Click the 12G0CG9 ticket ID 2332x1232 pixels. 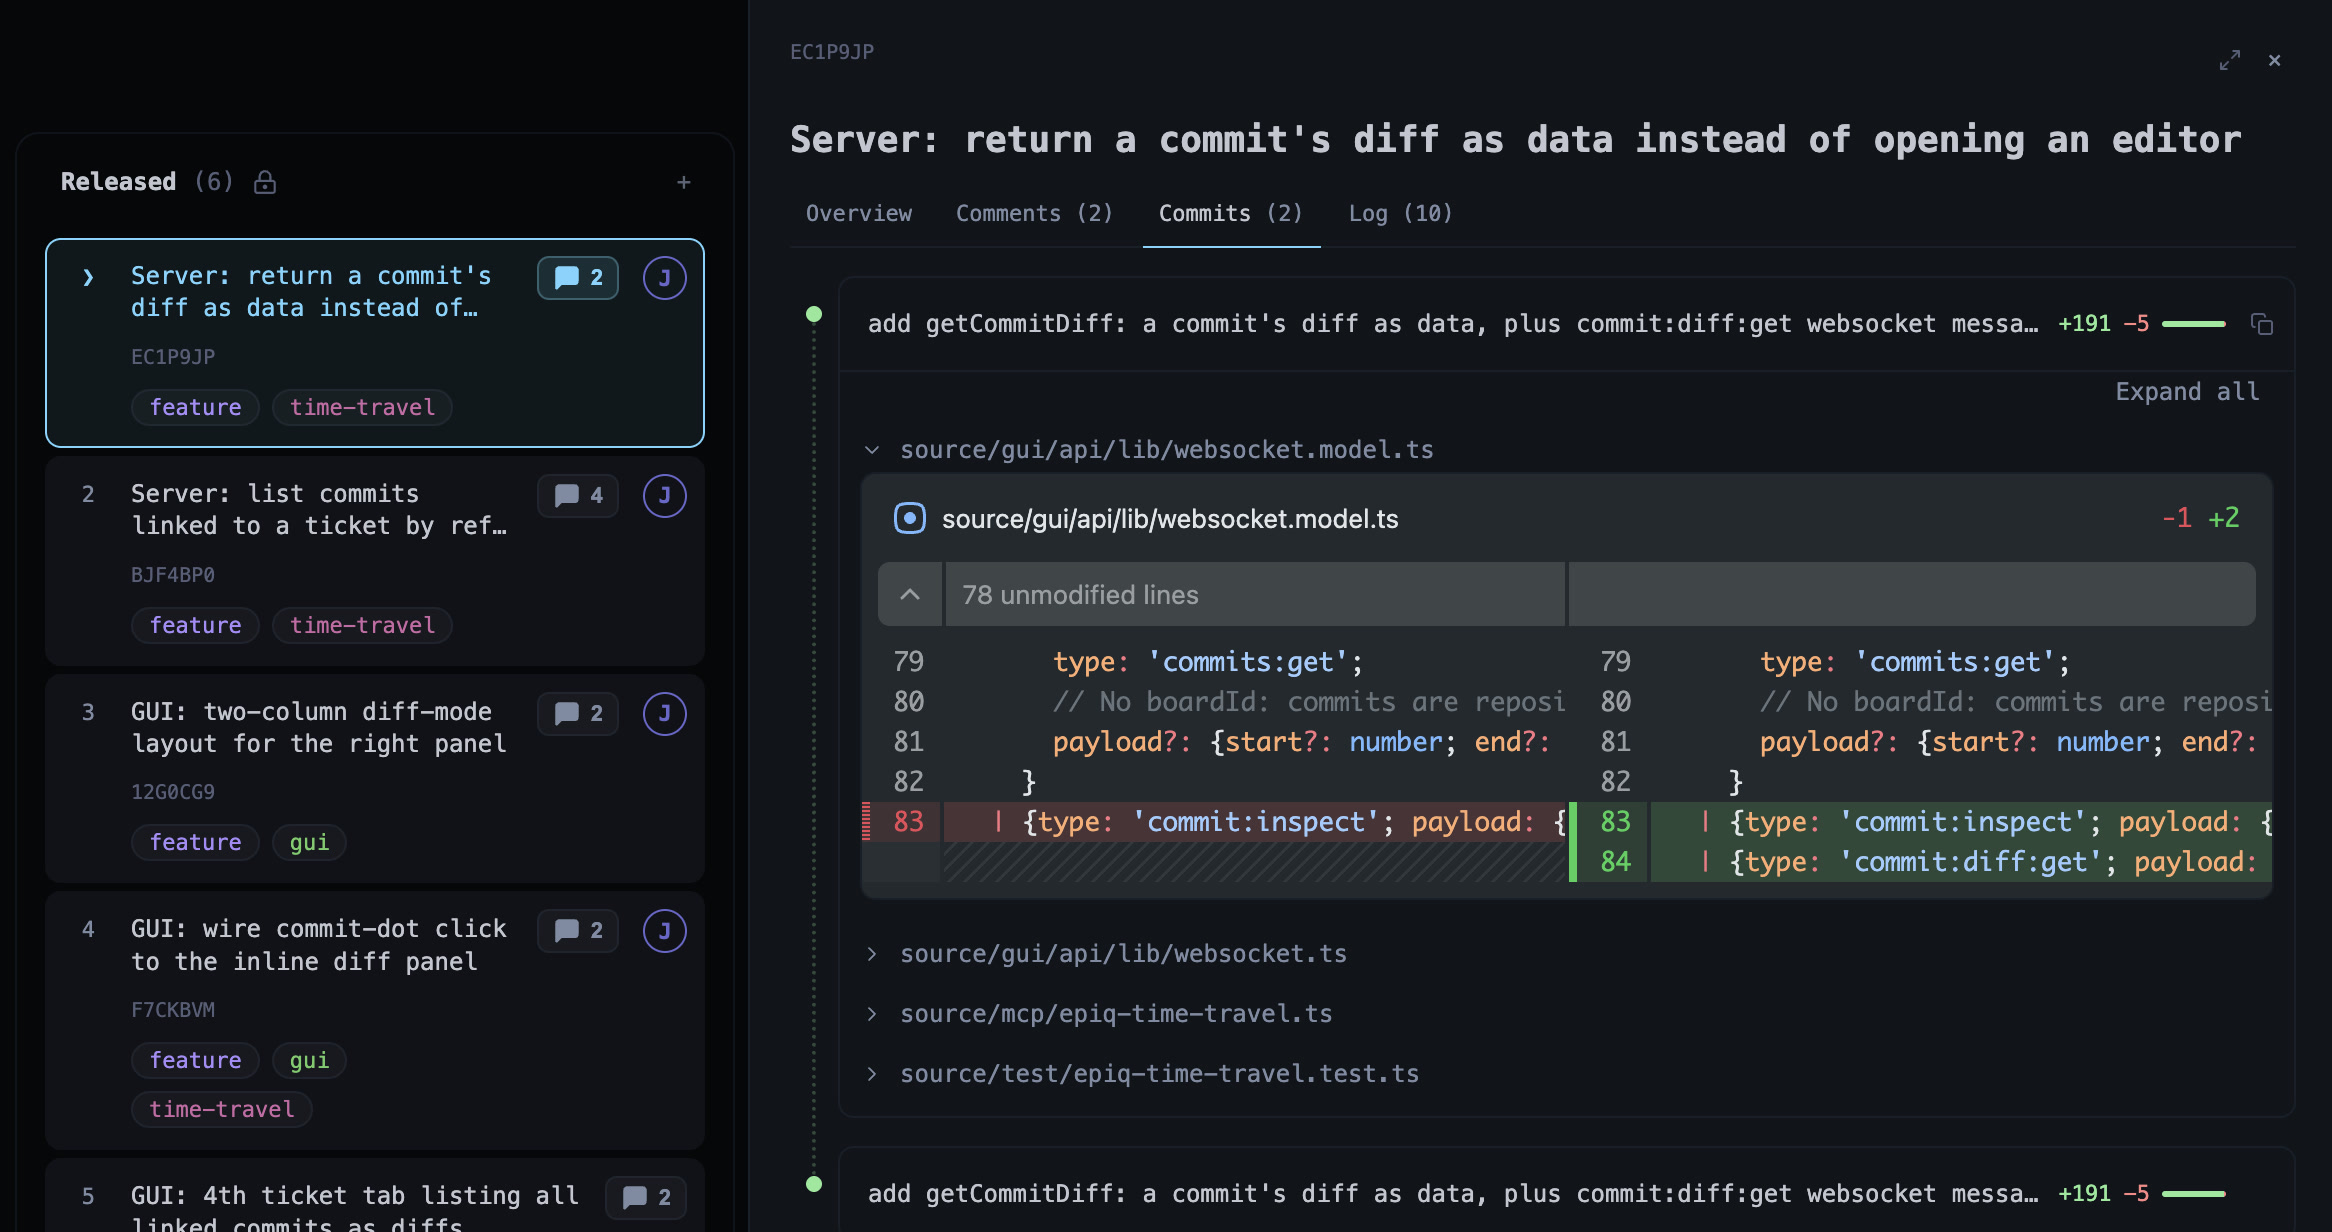pos(173,792)
